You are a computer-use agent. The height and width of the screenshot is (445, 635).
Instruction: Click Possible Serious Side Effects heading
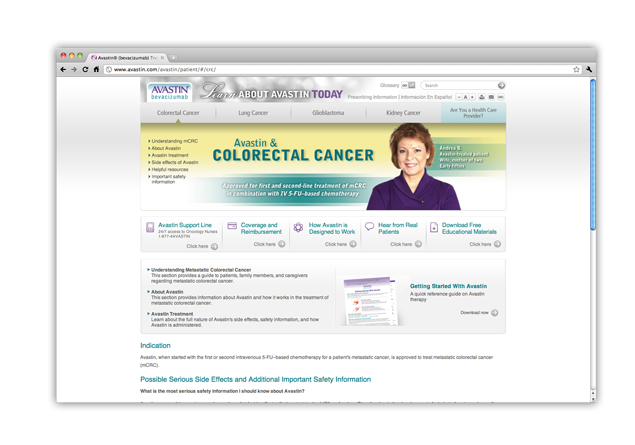(x=256, y=379)
